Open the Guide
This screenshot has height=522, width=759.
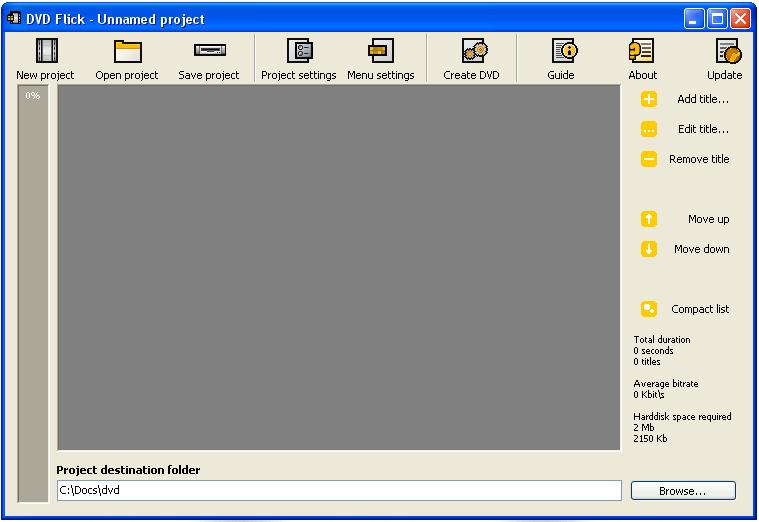pos(561,59)
